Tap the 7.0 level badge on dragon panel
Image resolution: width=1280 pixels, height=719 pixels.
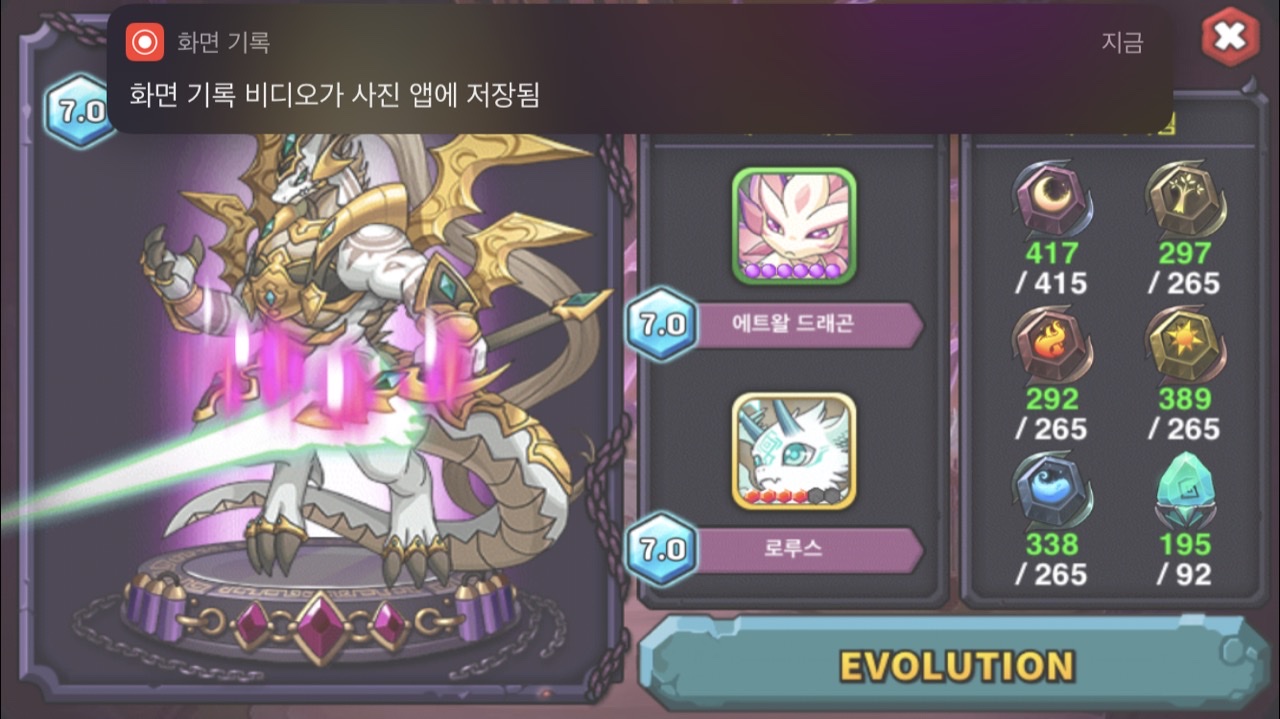click(x=78, y=111)
